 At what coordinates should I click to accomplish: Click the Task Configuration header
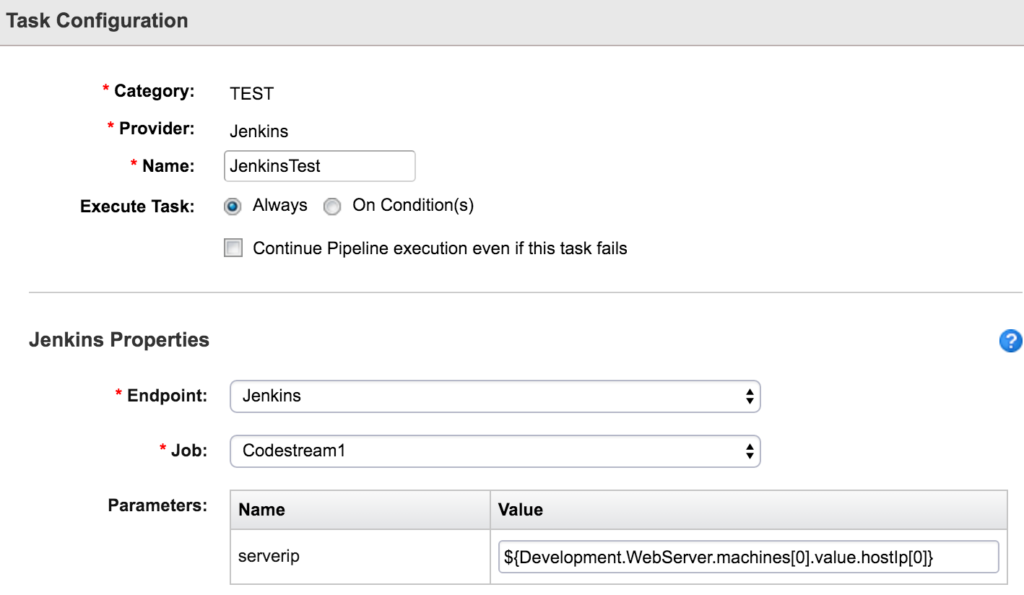pyautogui.click(x=96, y=20)
